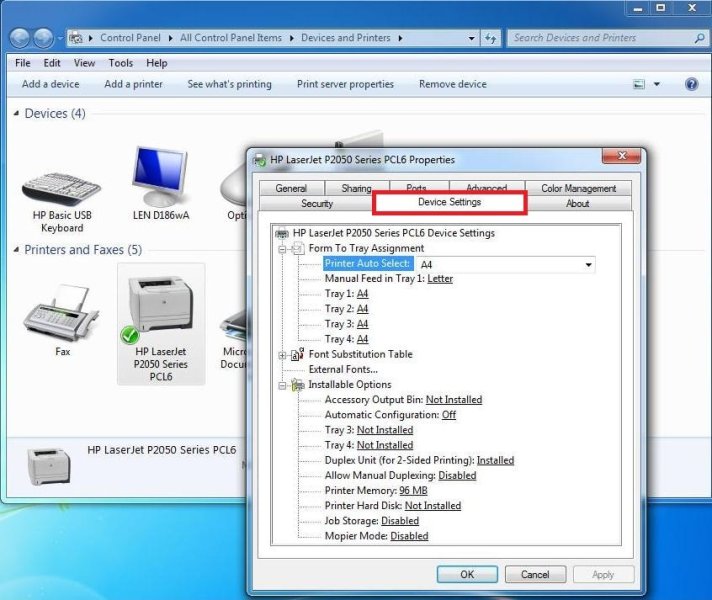
Task: Select the Fax printer icon
Action: pyautogui.click(x=61, y=313)
